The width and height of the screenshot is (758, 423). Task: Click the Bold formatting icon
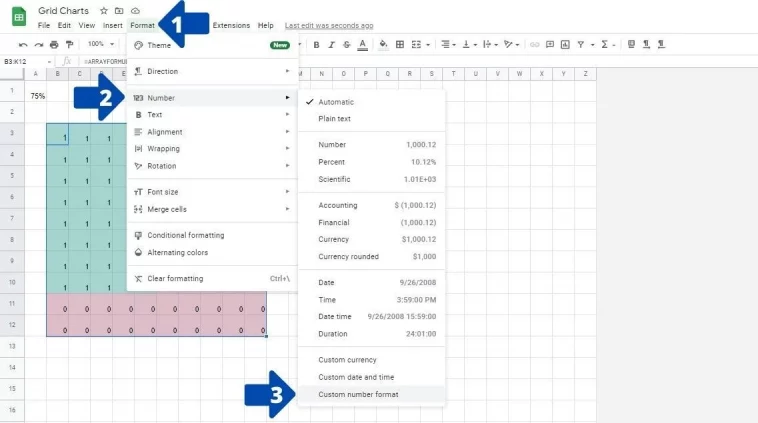point(316,44)
